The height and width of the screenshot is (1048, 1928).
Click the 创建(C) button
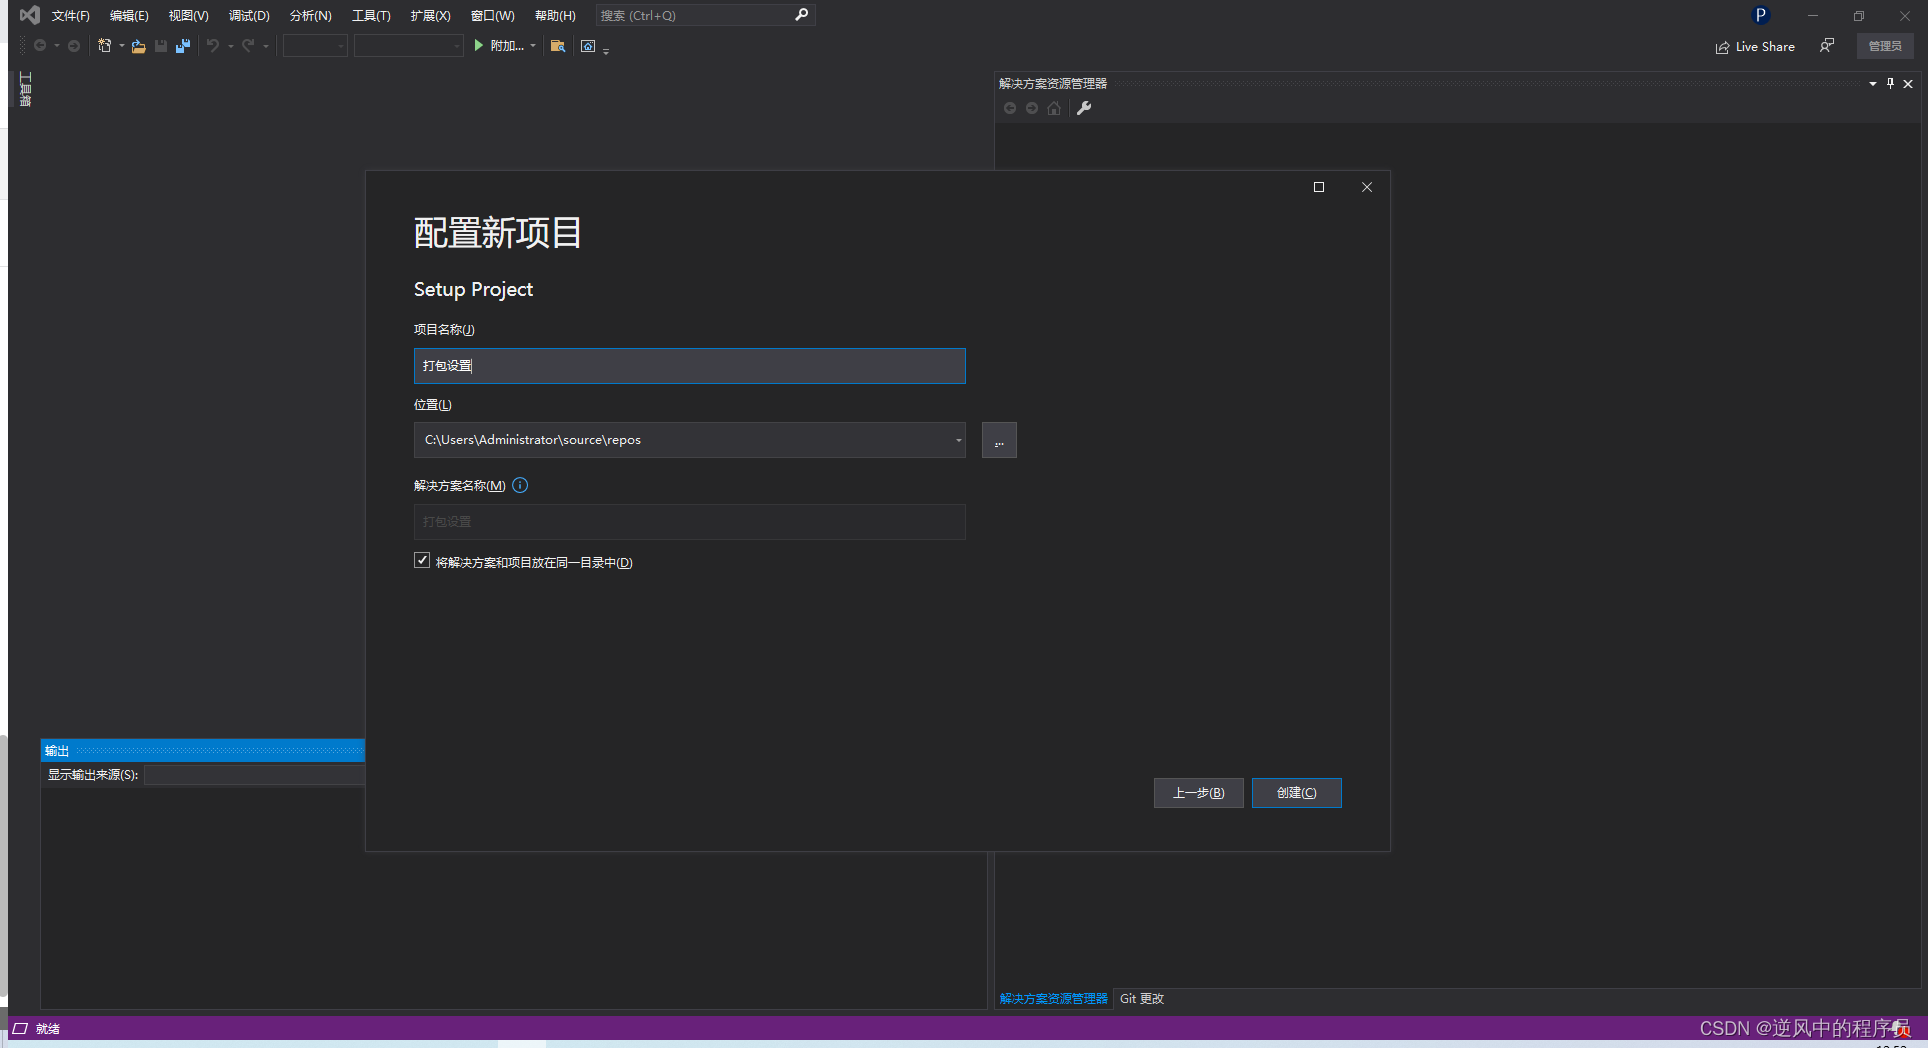click(x=1296, y=793)
